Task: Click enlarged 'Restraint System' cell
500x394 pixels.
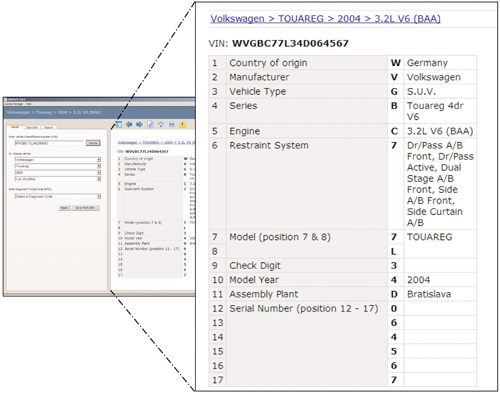Action: 307,184
